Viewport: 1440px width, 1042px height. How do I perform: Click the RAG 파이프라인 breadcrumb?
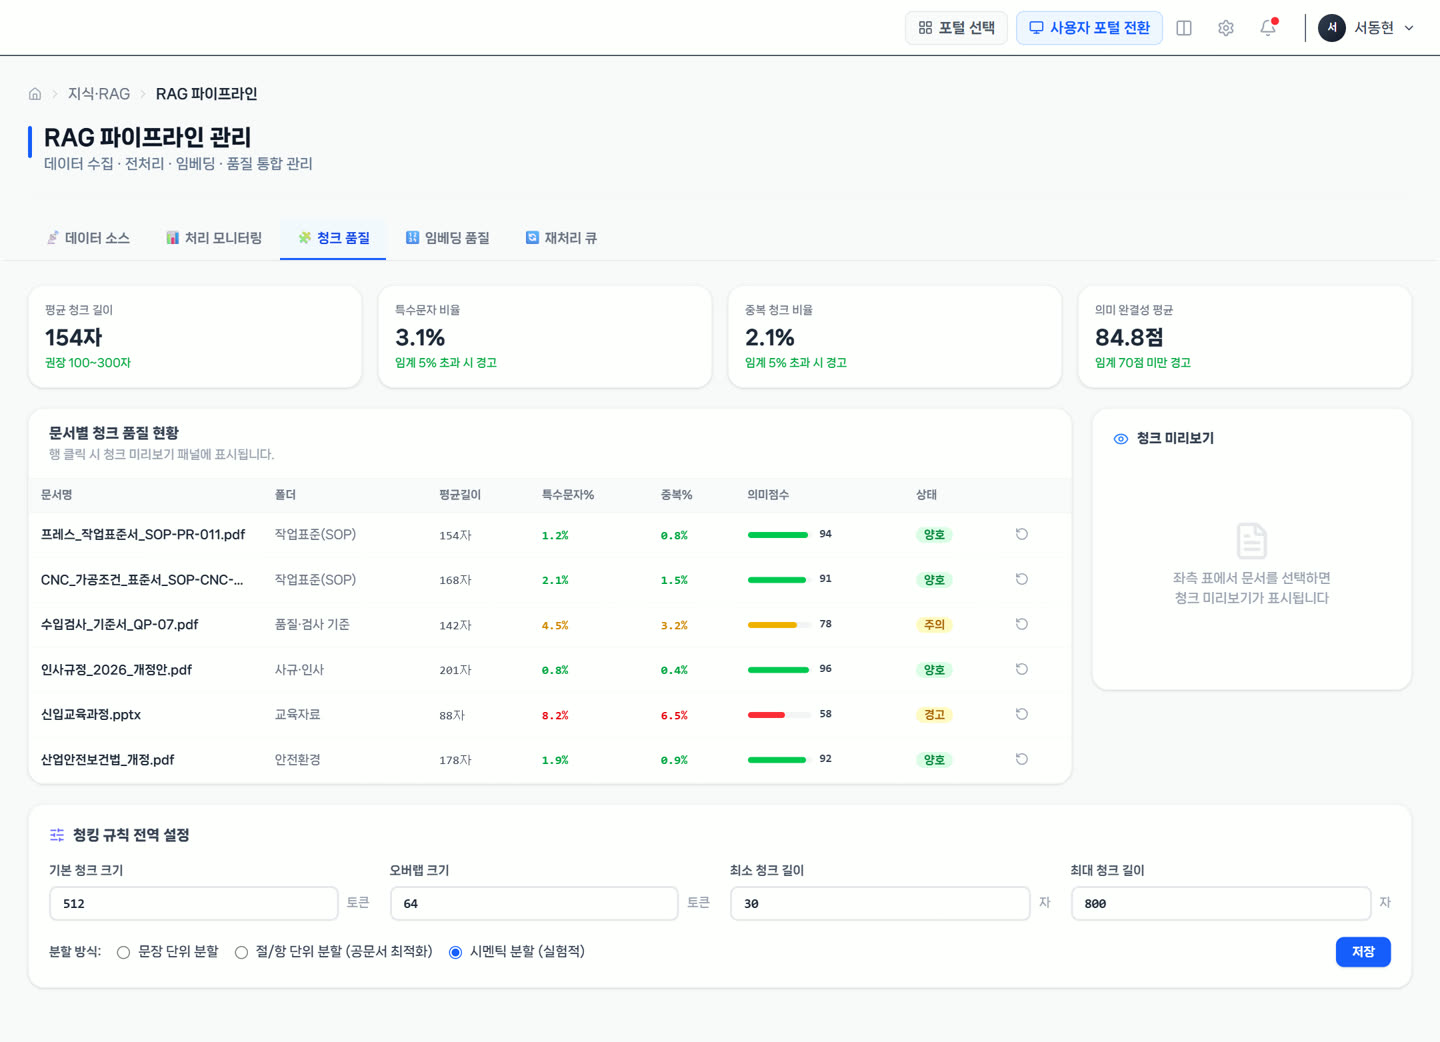[x=206, y=94]
